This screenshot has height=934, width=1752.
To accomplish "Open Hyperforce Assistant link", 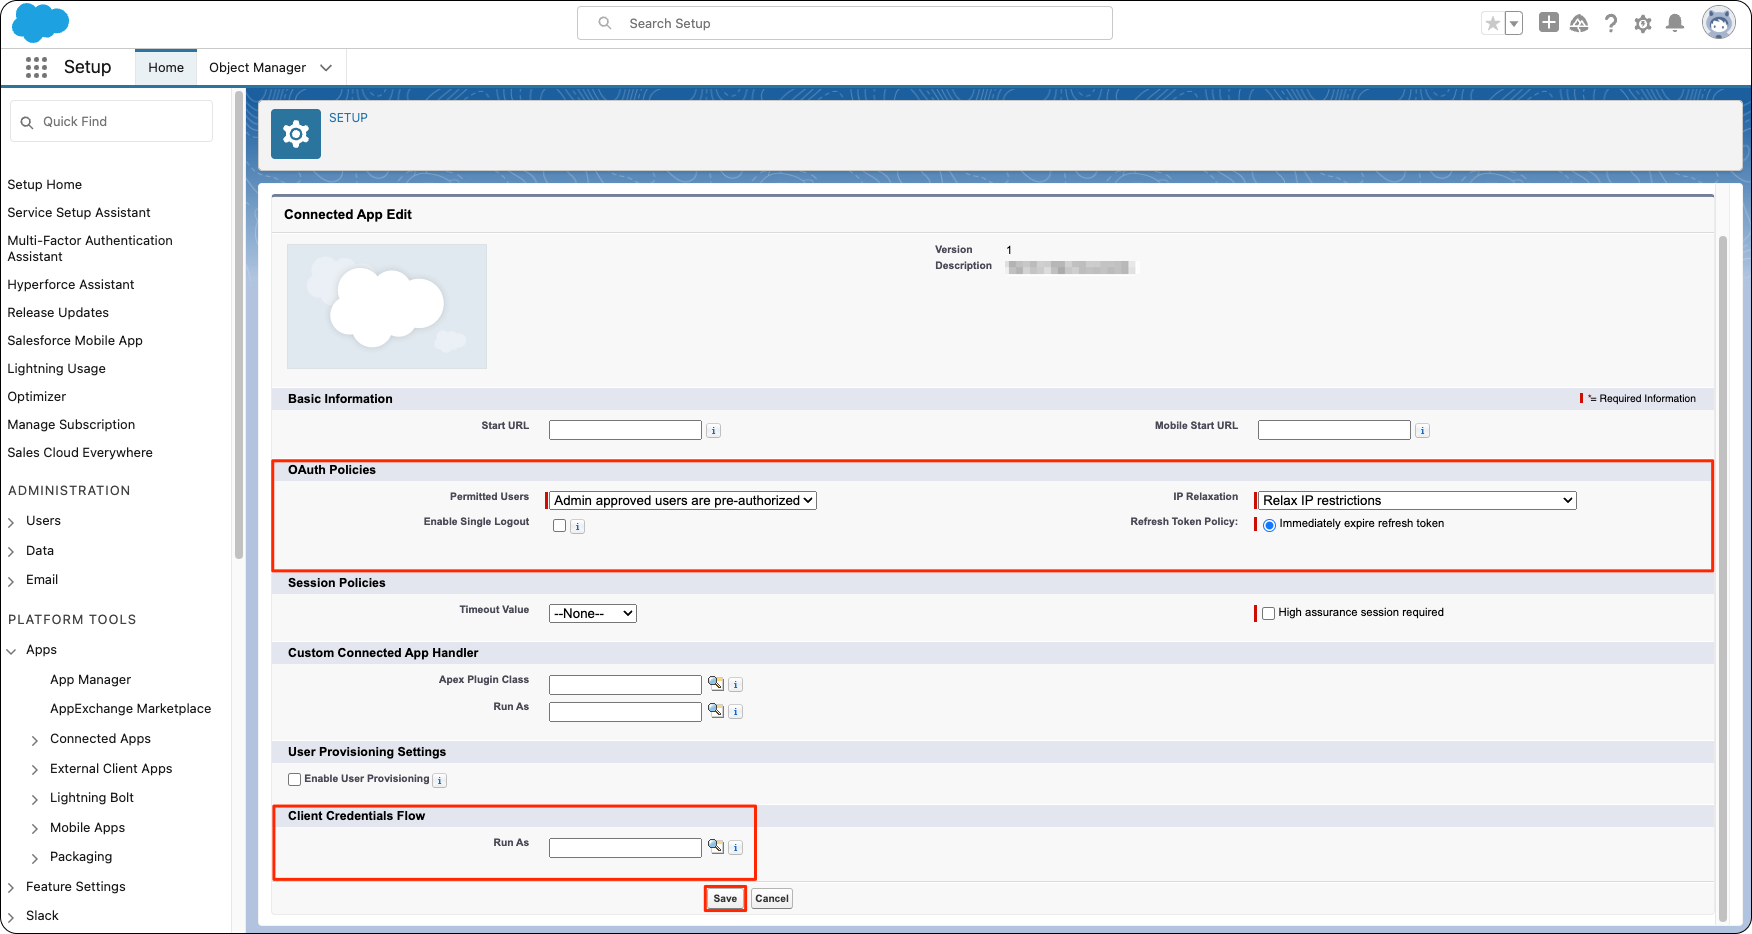I will pyautogui.click(x=71, y=285).
